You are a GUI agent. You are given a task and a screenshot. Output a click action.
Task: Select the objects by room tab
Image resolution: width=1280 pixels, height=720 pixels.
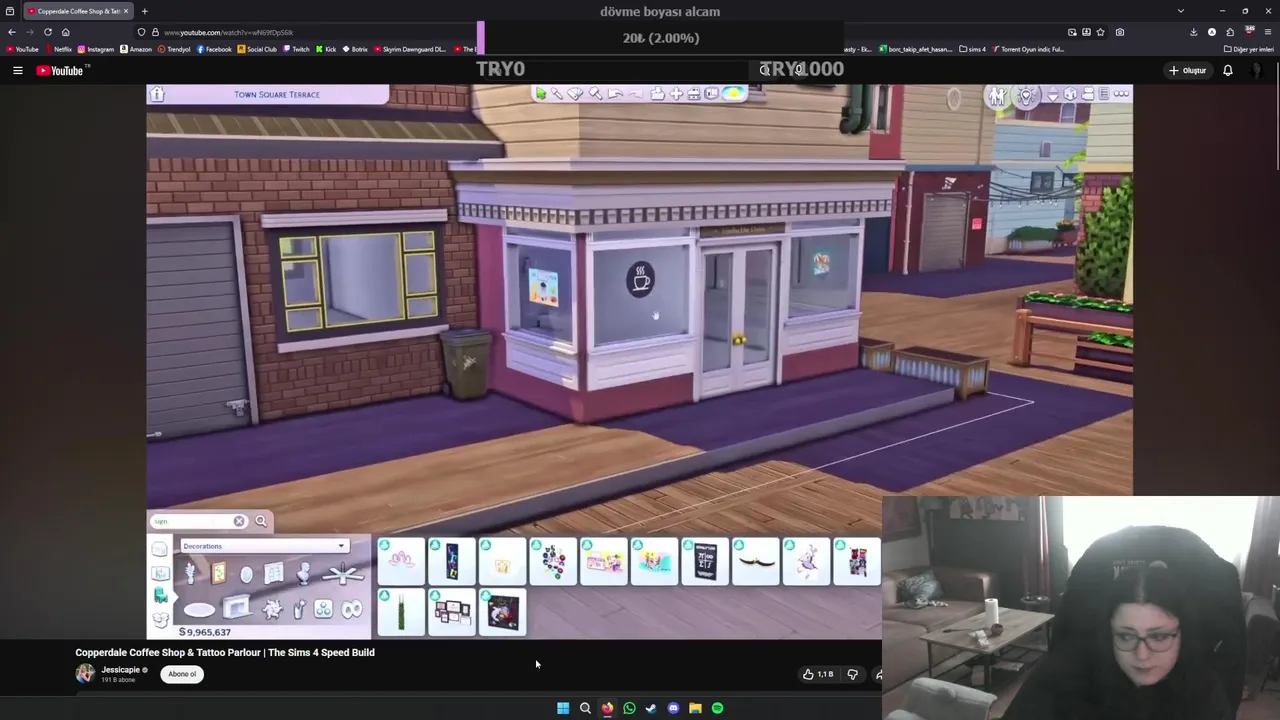point(160,573)
